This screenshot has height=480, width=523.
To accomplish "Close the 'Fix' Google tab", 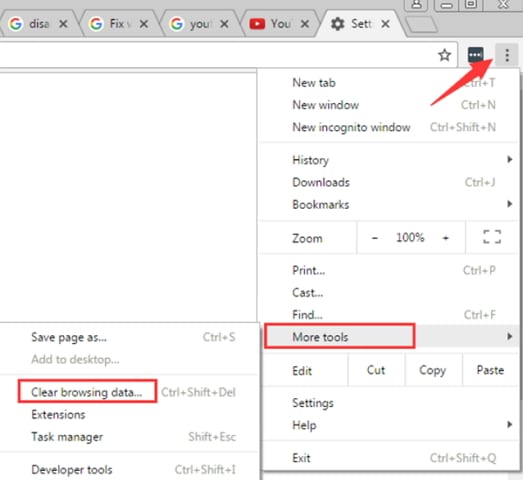I will (x=144, y=24).
